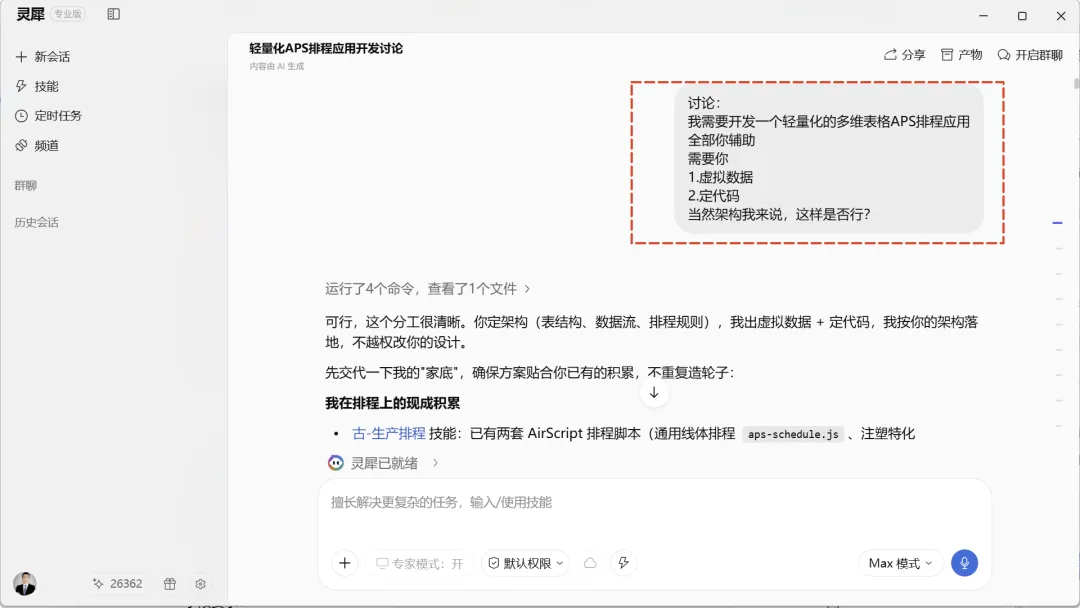Click the 26362 credits counter
This screenshot has height=608, width=1080.
click(118, 583)
